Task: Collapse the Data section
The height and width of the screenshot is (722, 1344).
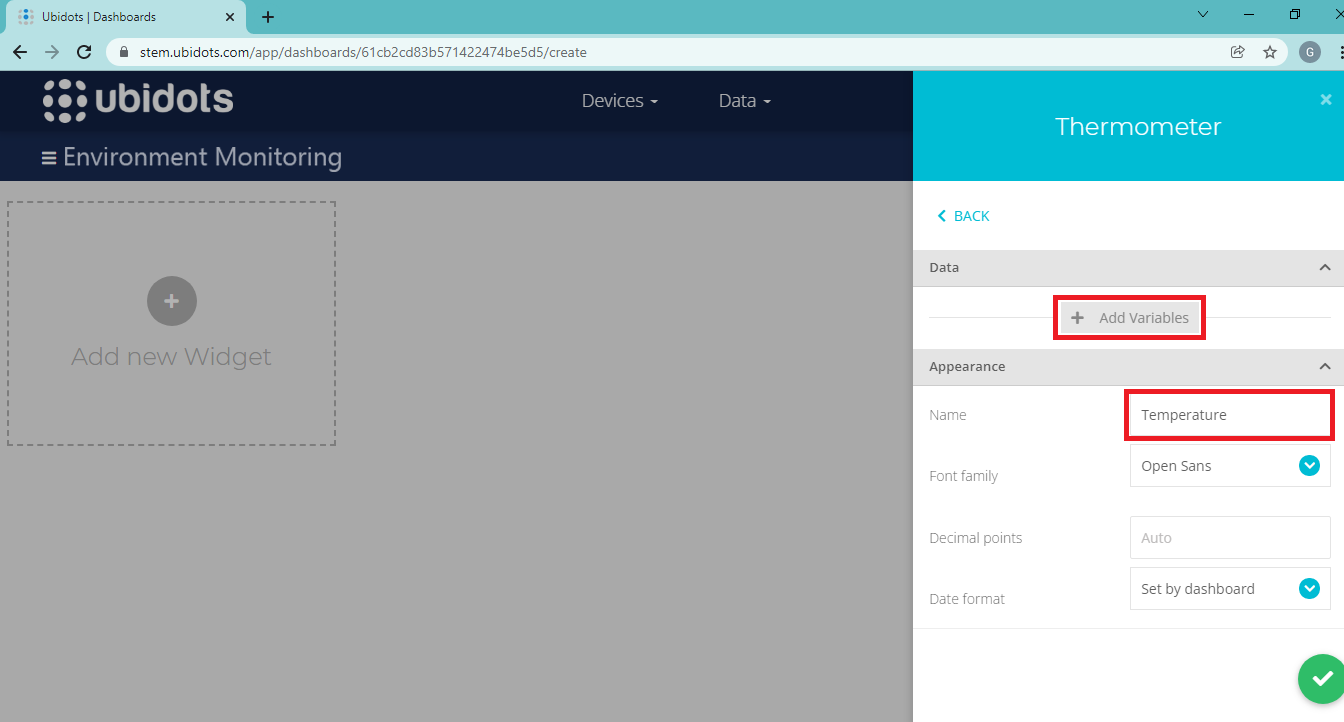Action: click(1324, 268)
